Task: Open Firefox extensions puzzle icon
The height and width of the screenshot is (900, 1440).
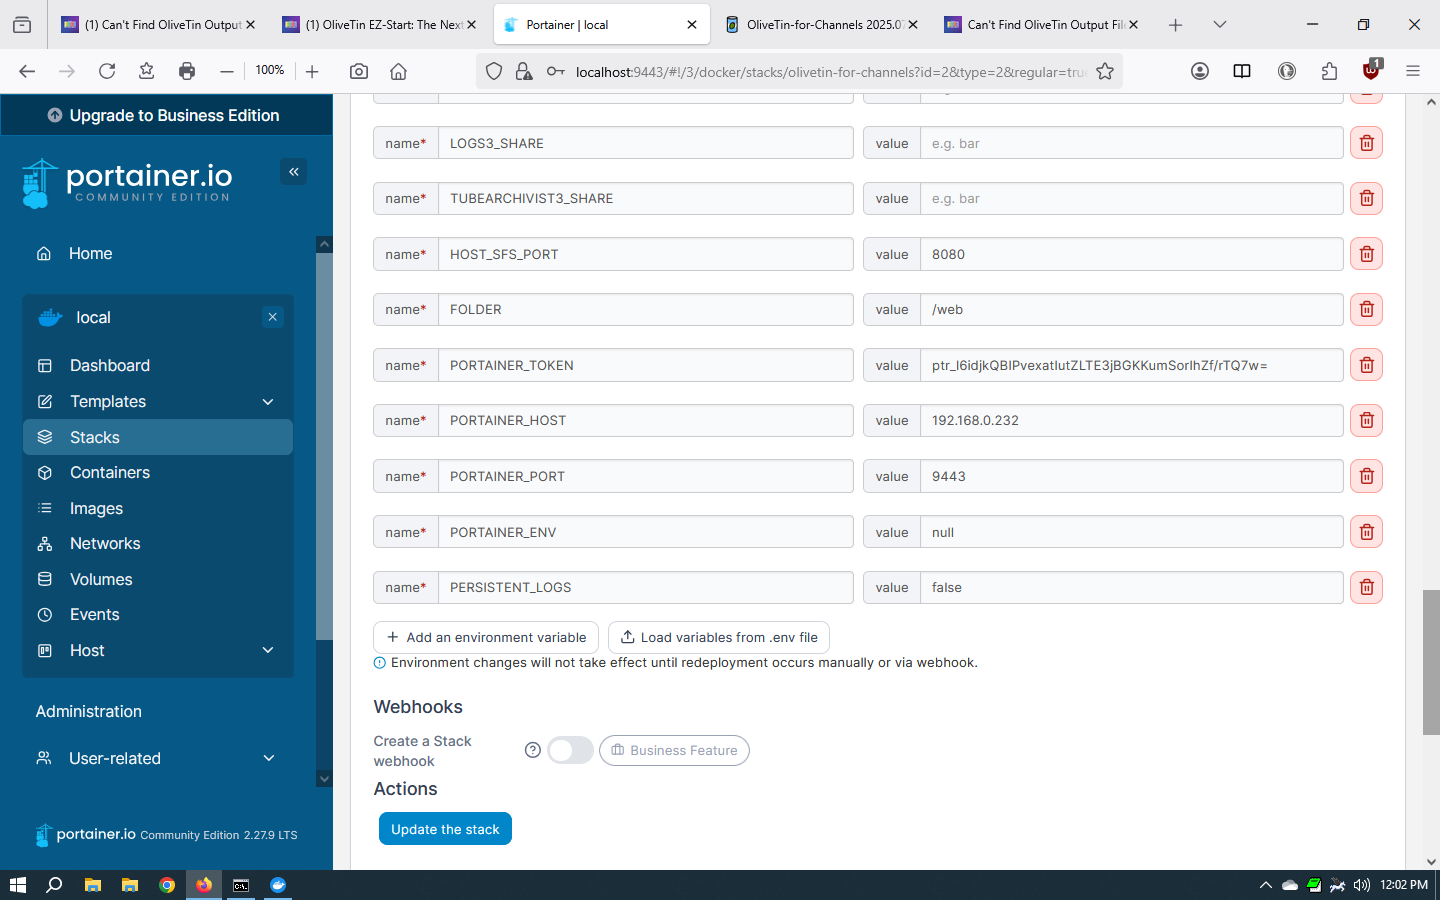Action: click(x=1329, y=71)
